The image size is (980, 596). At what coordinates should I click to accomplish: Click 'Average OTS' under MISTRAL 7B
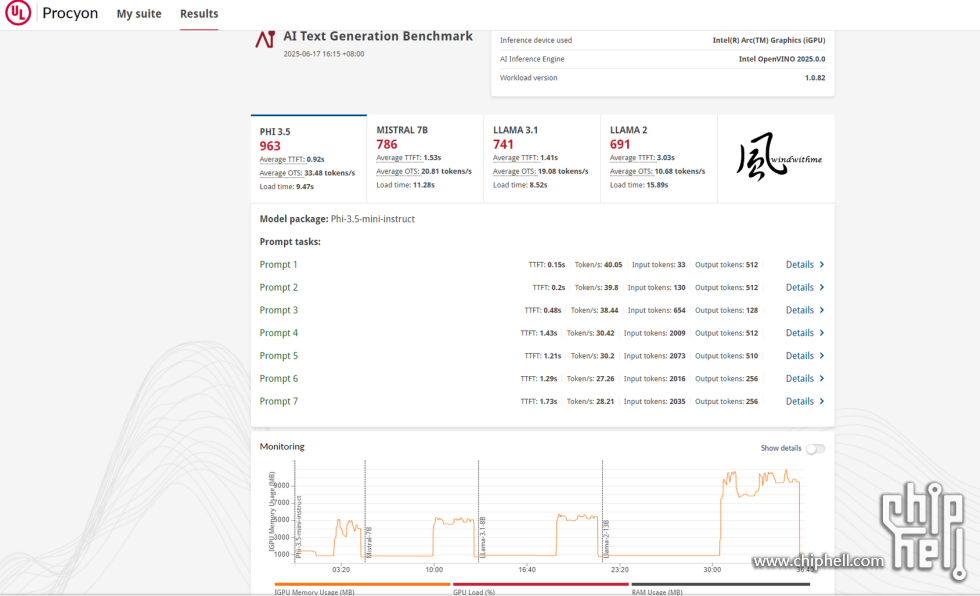(398, 171)
